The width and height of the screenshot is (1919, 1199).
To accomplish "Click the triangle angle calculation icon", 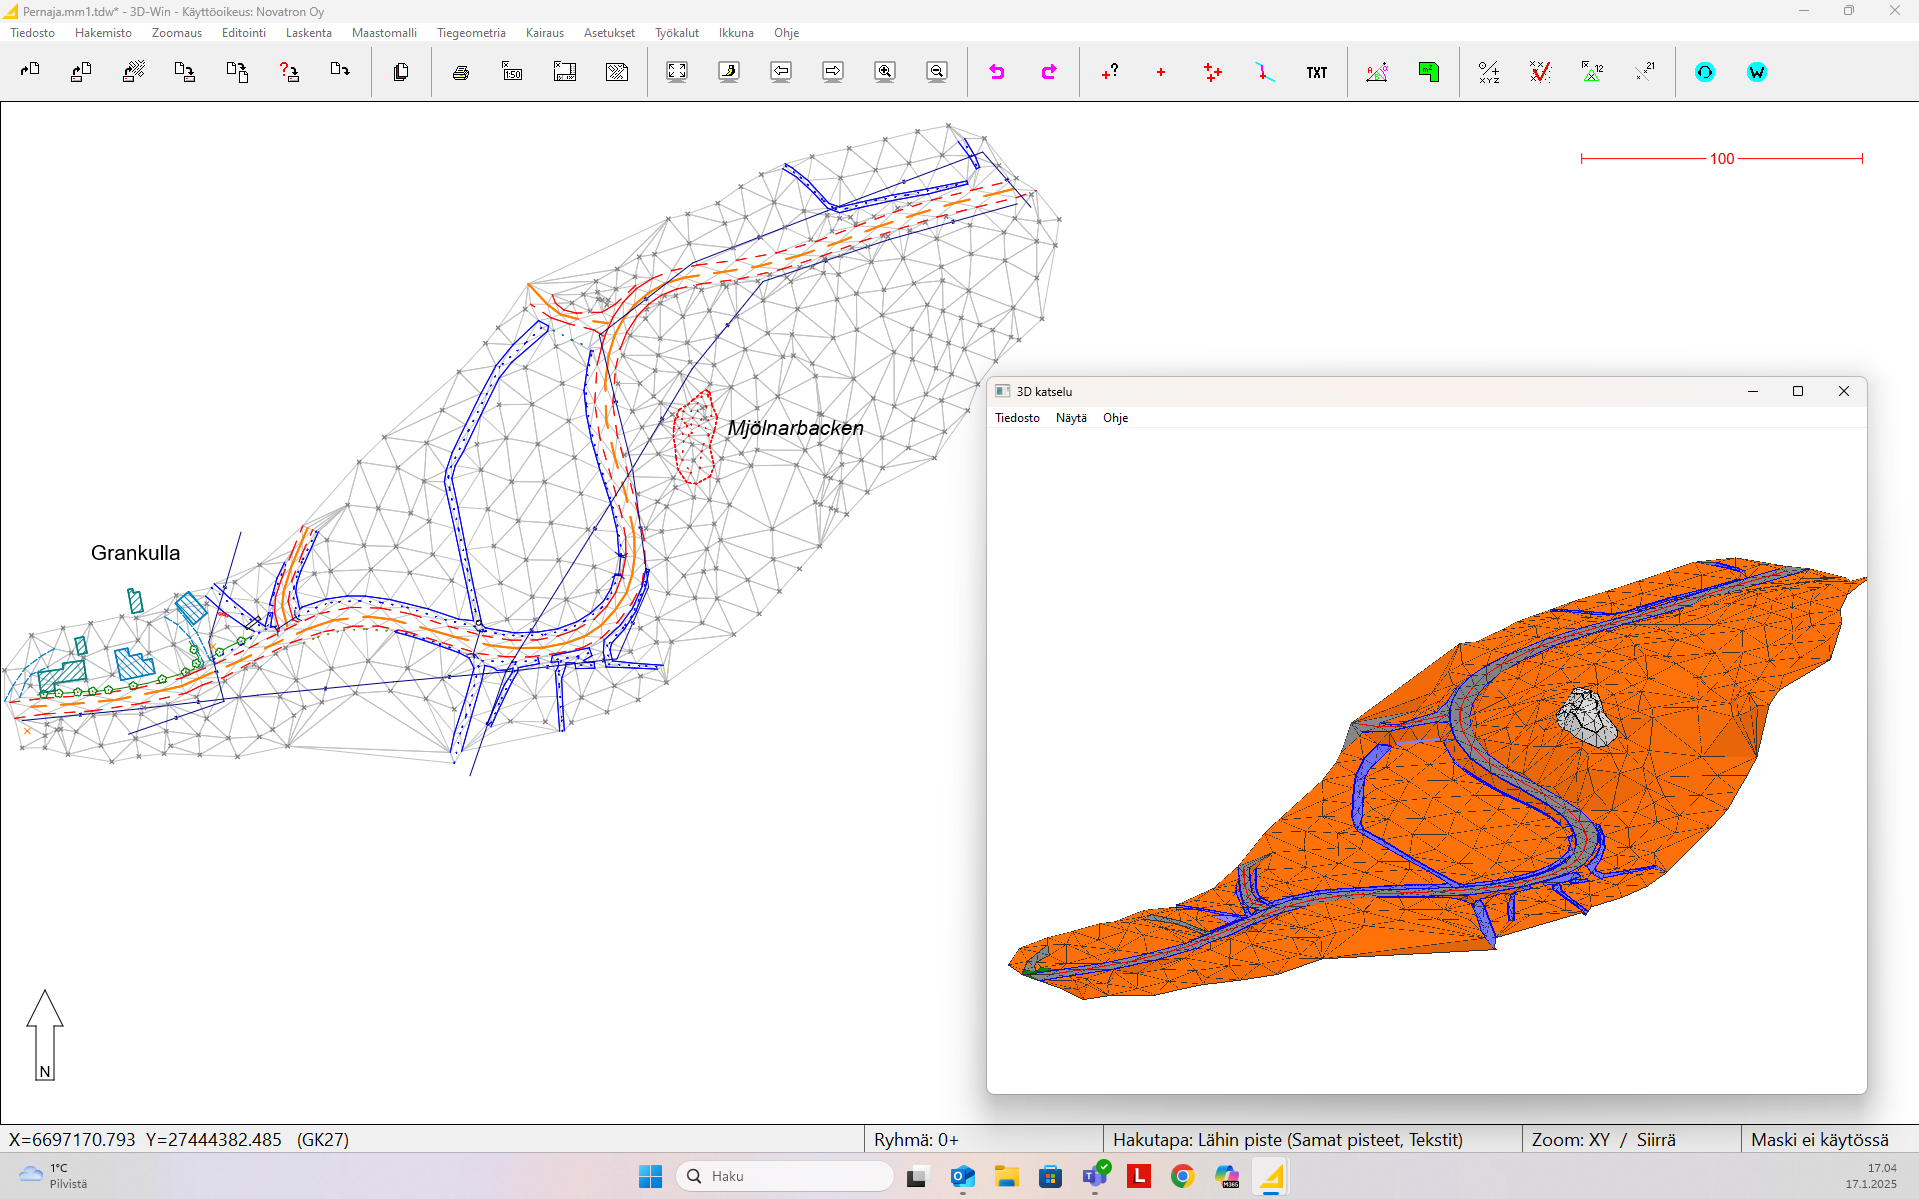I will 1377,72.
